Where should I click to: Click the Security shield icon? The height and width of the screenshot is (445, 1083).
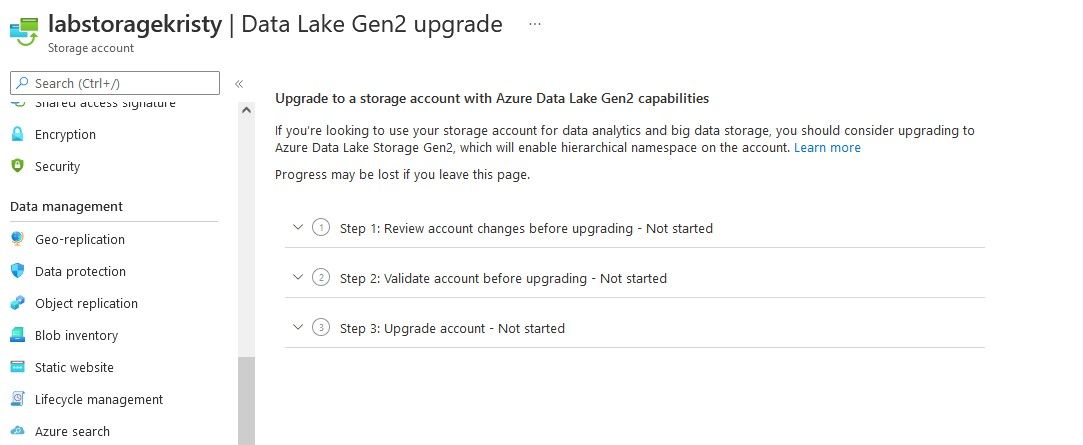tap(16, 166)
